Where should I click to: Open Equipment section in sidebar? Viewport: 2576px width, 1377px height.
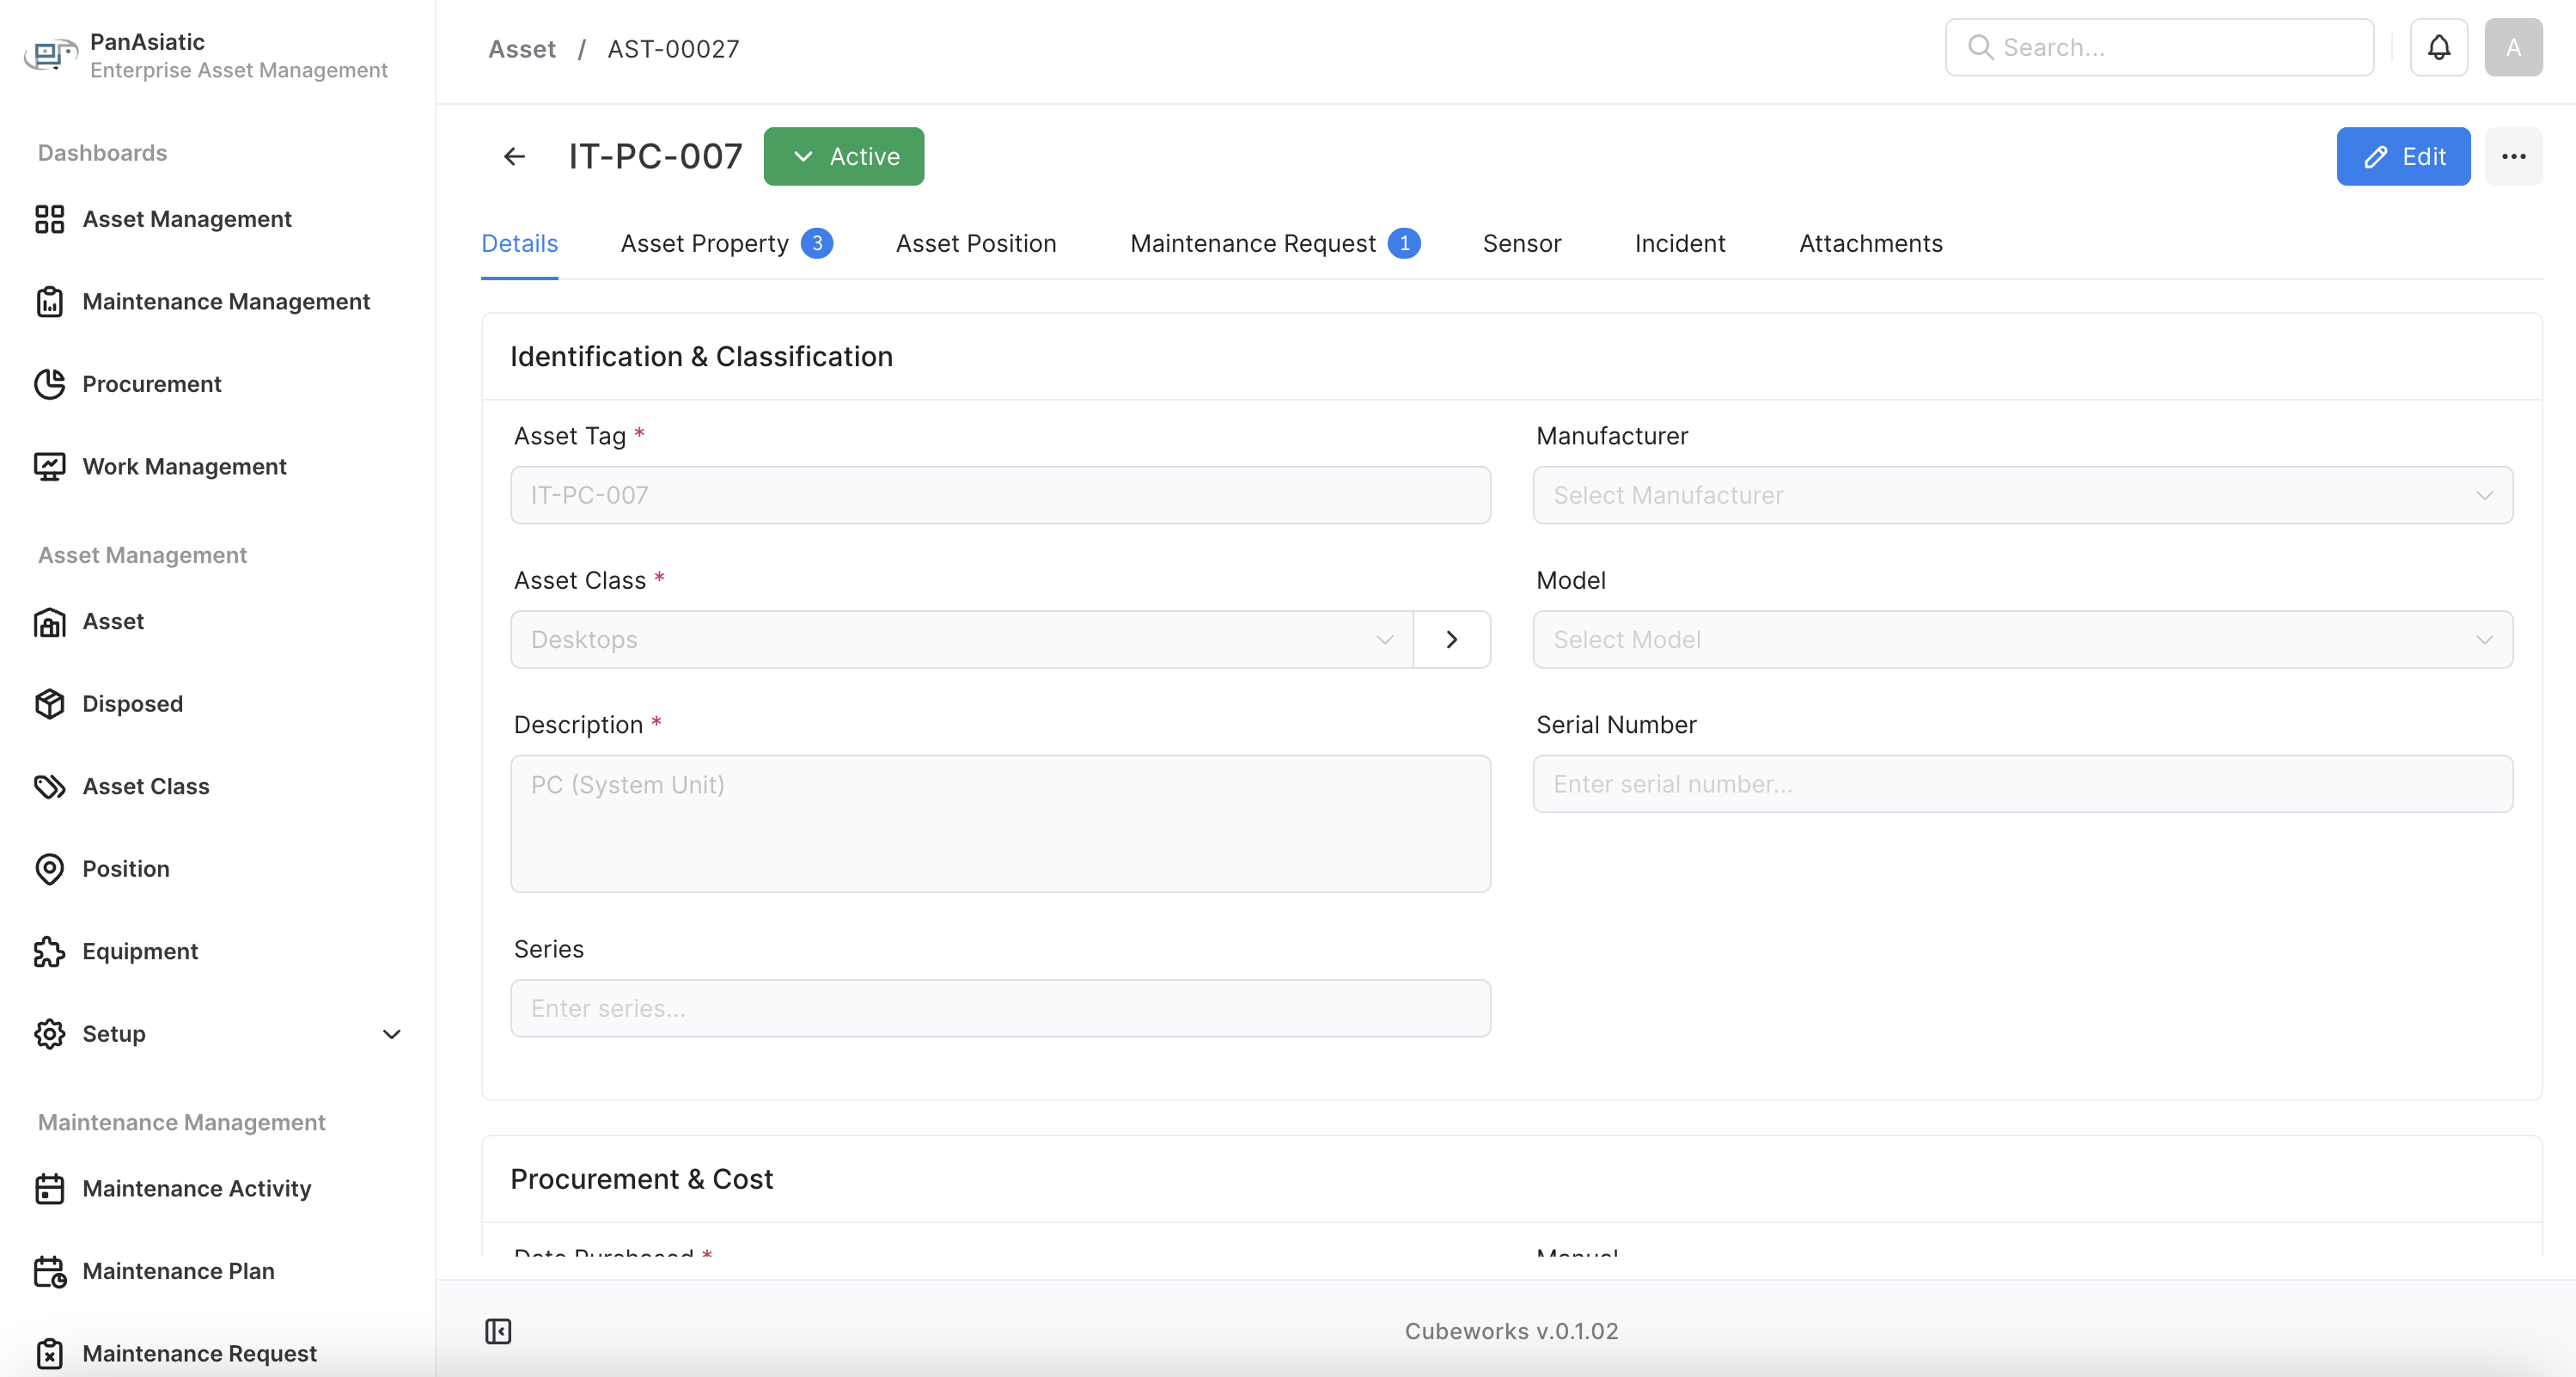(140, 951)
